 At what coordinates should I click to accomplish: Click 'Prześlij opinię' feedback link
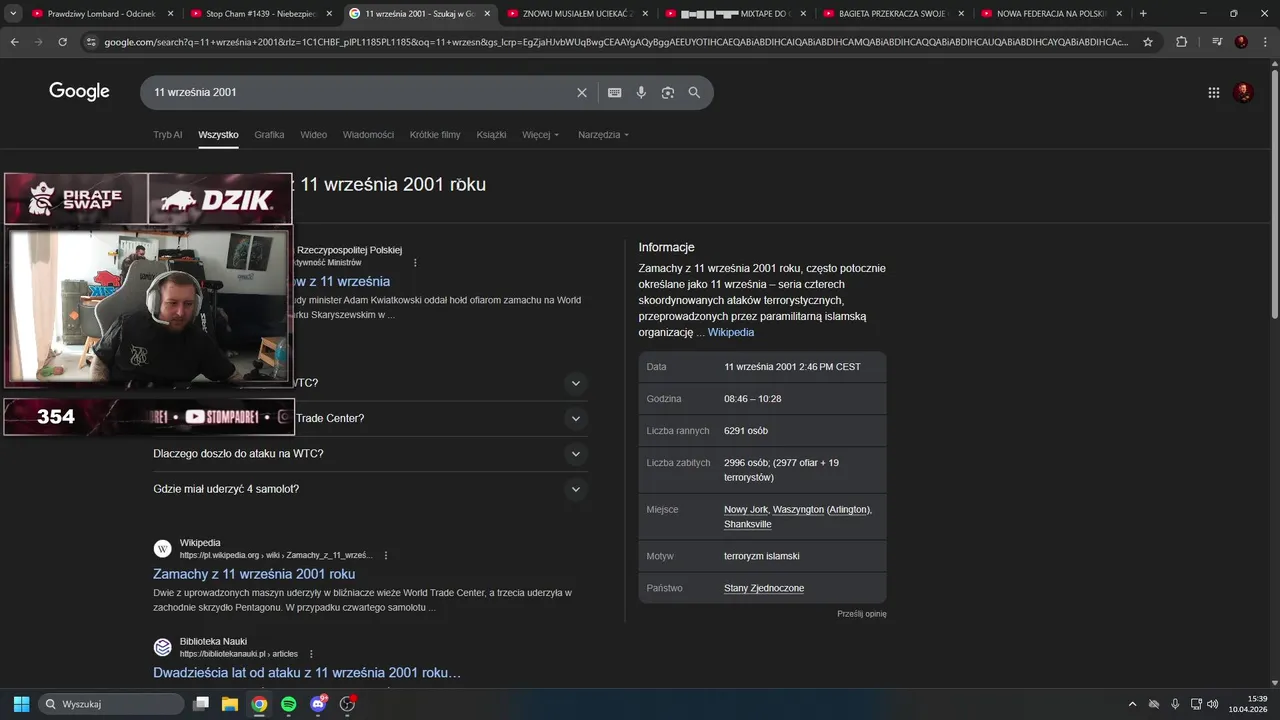pyautogui.click(x=862, y=614)
